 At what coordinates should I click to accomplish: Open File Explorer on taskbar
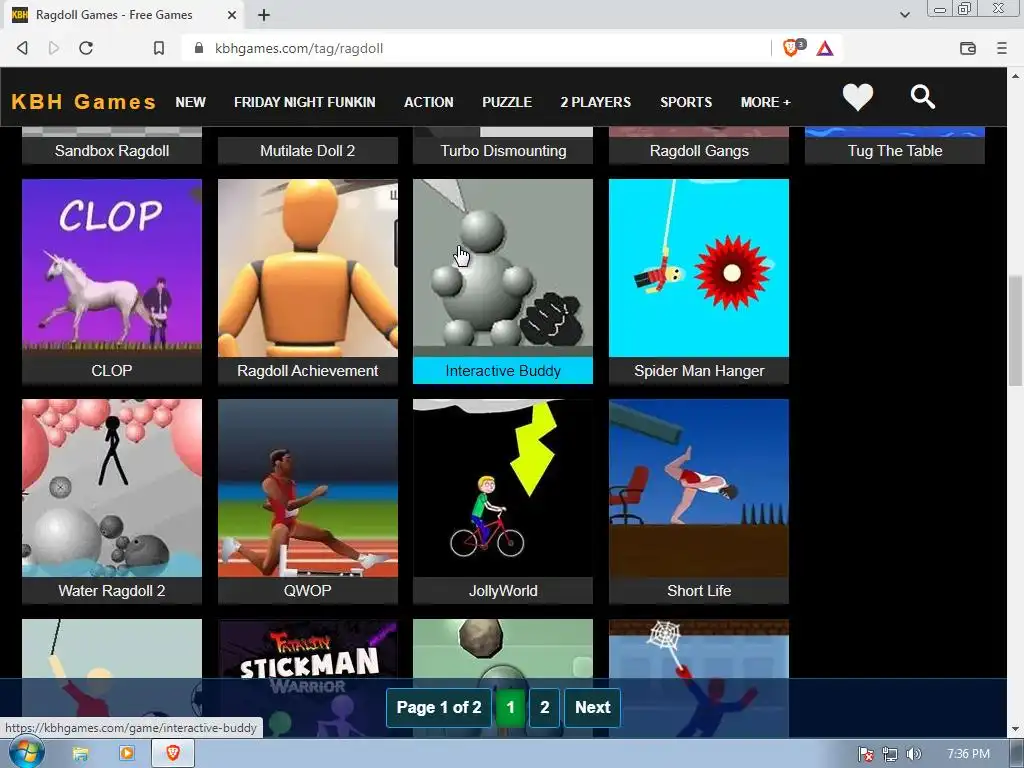(80, 754)
